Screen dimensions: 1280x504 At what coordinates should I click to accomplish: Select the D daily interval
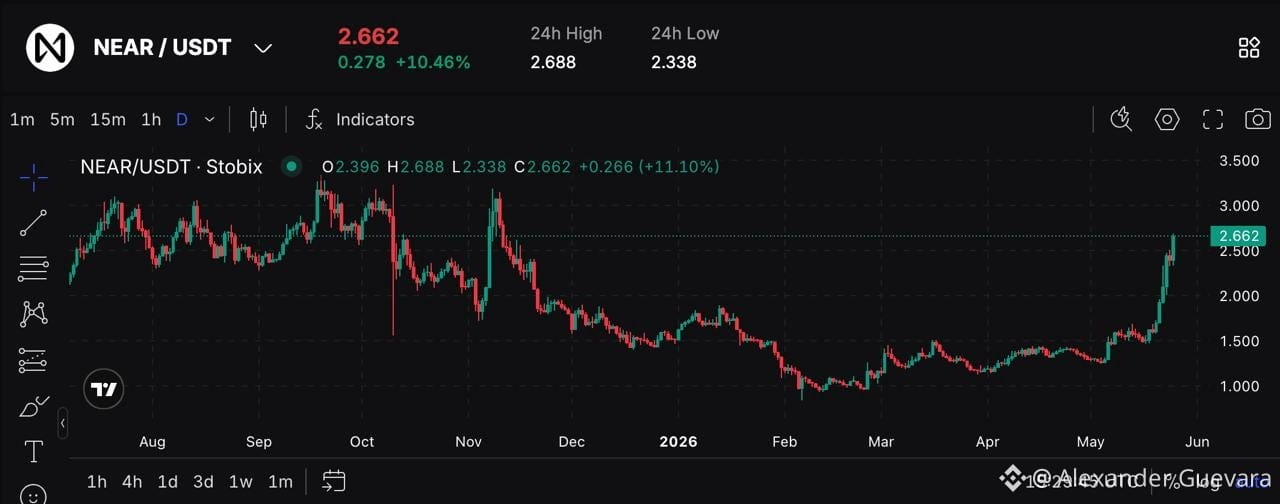(182, 120)
